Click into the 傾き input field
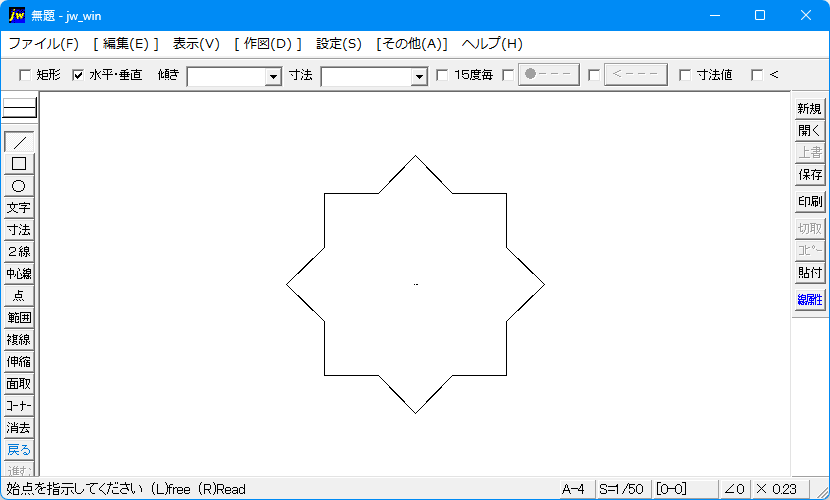 227,77
